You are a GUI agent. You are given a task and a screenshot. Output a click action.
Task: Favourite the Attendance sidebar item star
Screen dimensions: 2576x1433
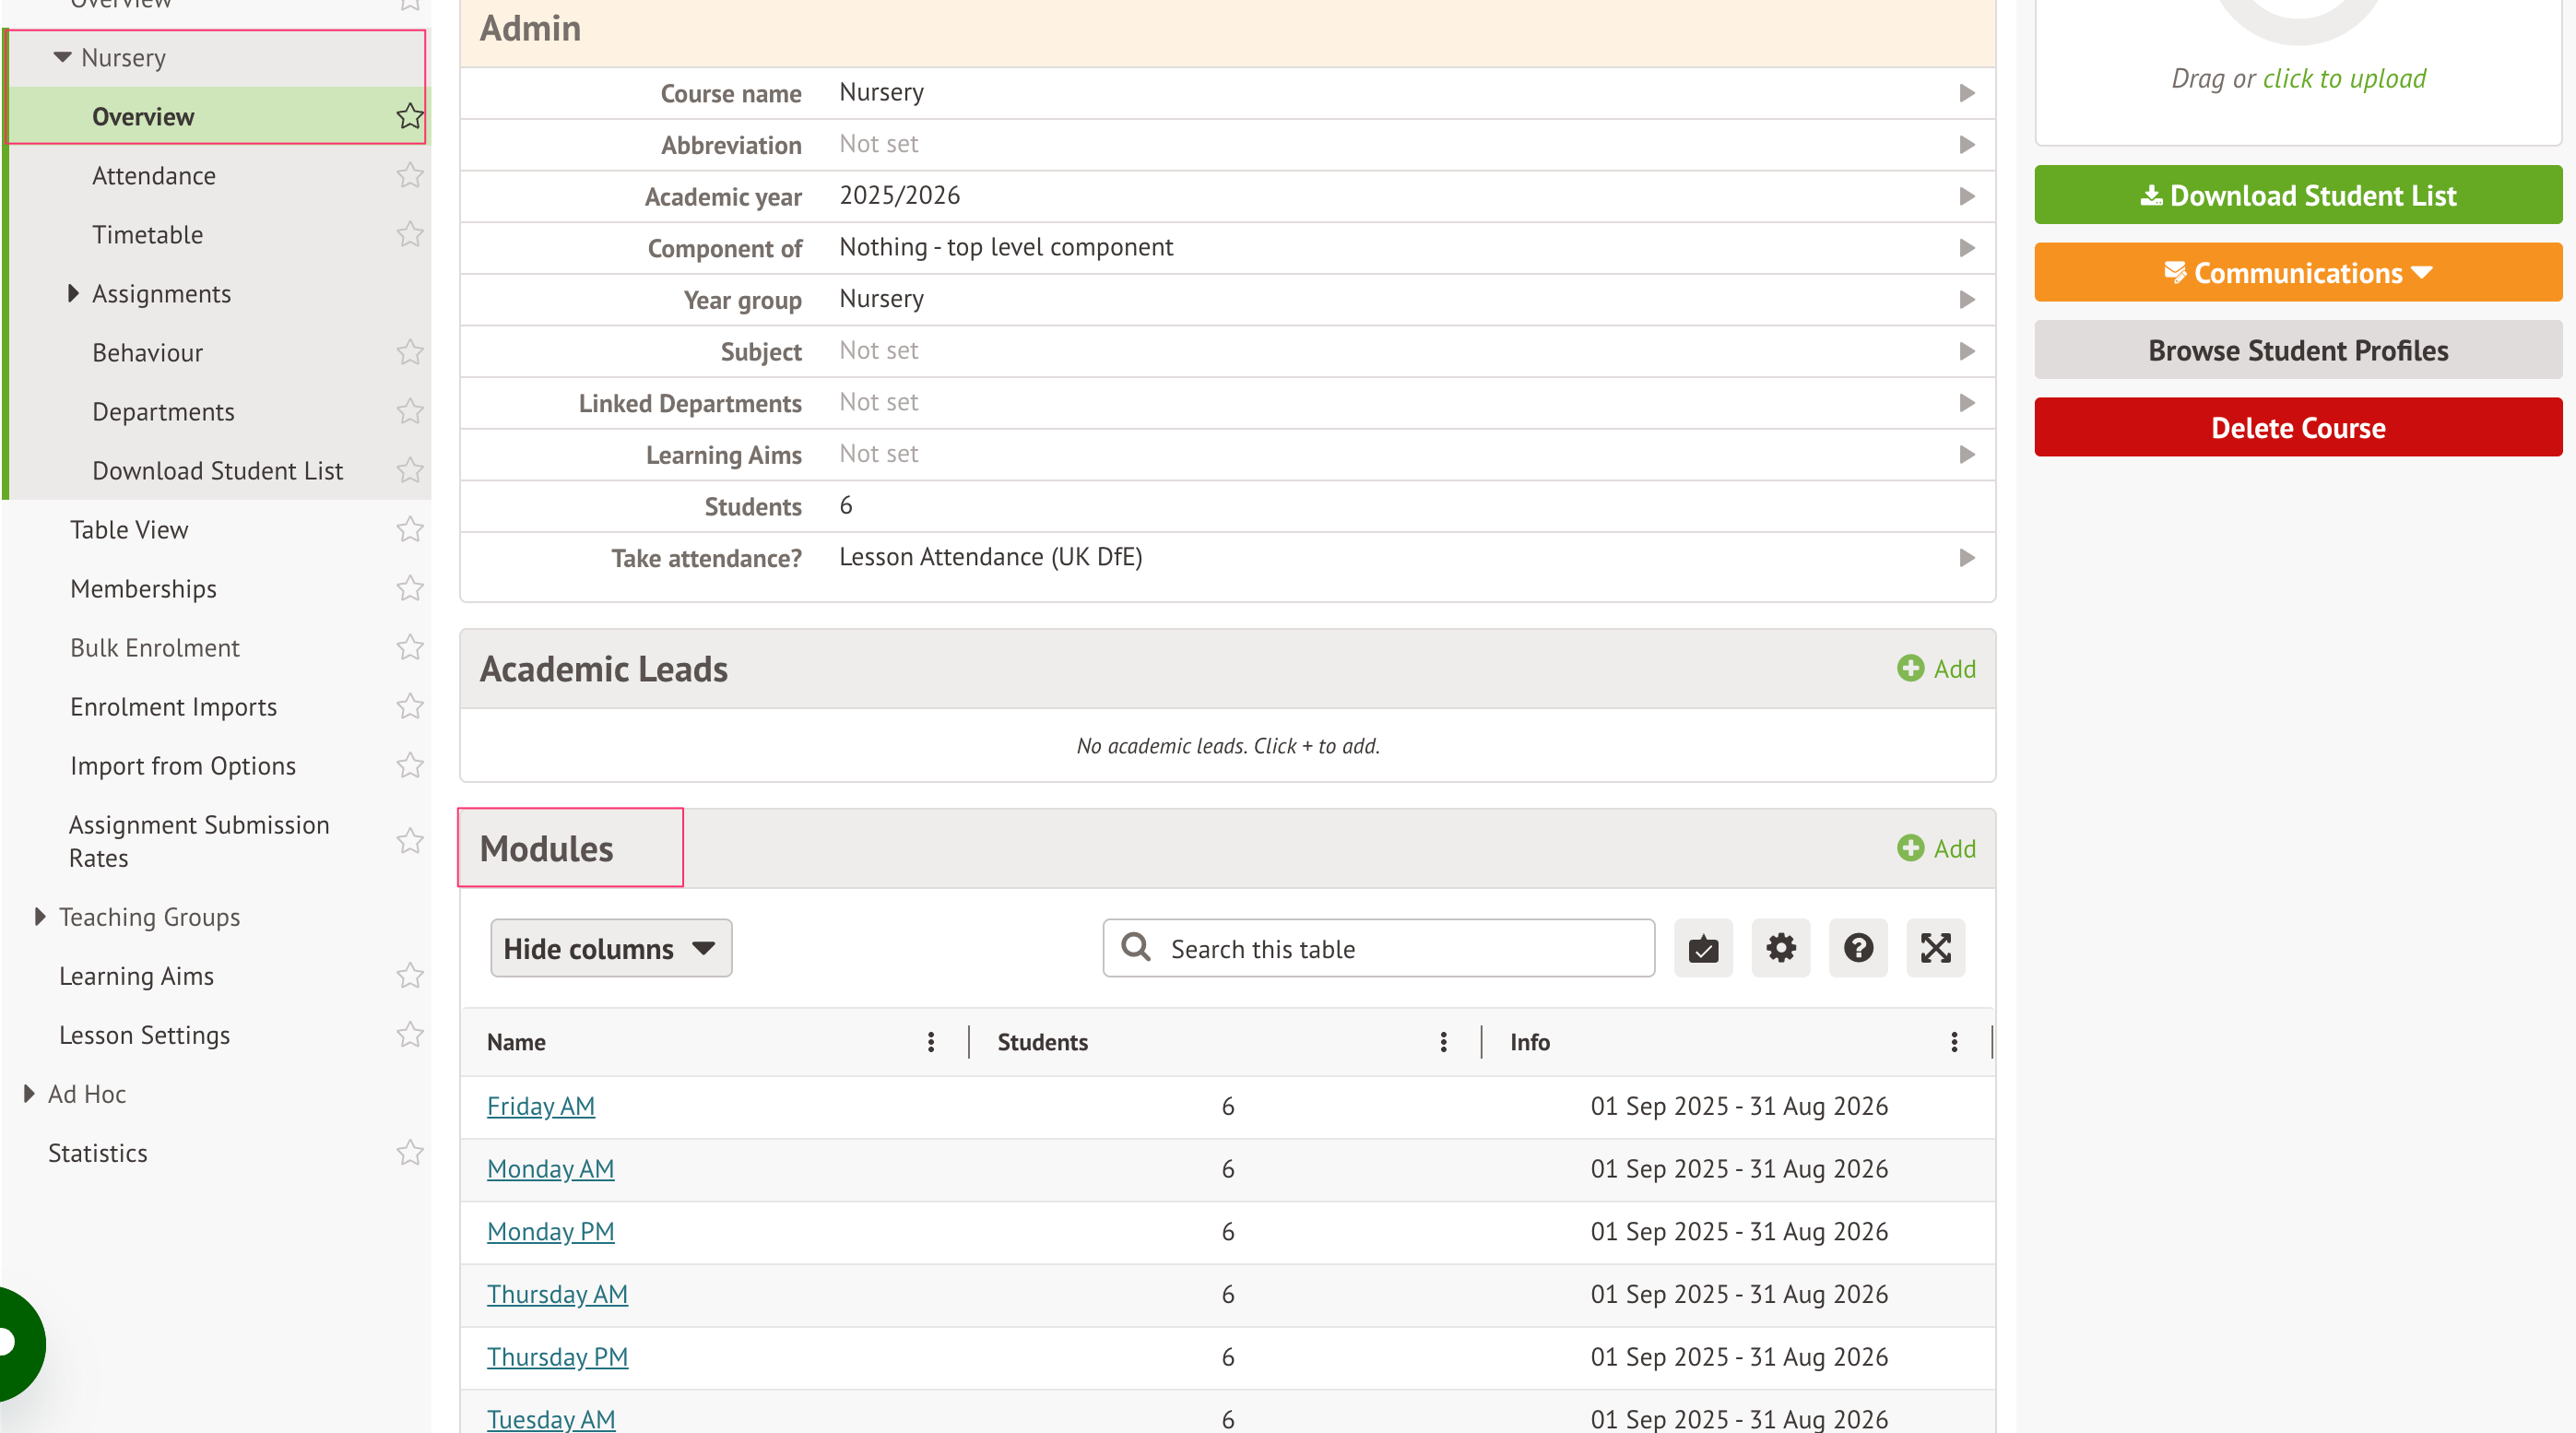click(x=409, y=176)
